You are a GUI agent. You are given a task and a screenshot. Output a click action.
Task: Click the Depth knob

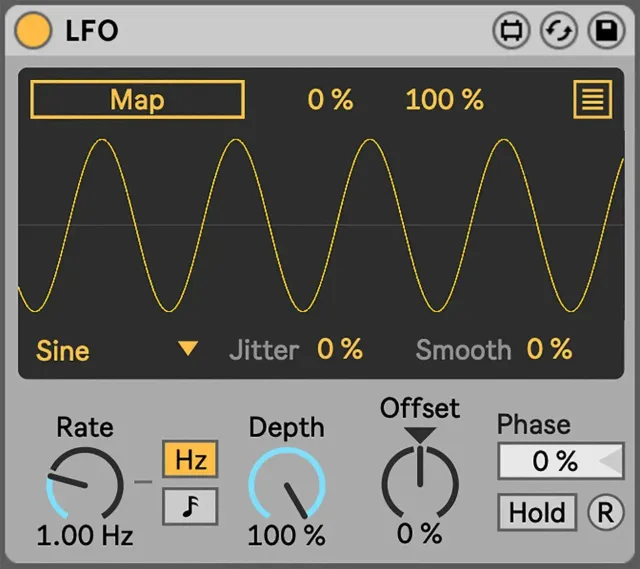[x=287, y=484]
